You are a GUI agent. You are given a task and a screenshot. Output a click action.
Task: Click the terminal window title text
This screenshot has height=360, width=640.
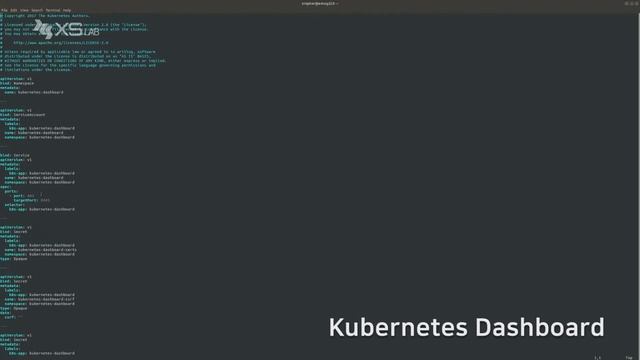[x=320, y=4]
